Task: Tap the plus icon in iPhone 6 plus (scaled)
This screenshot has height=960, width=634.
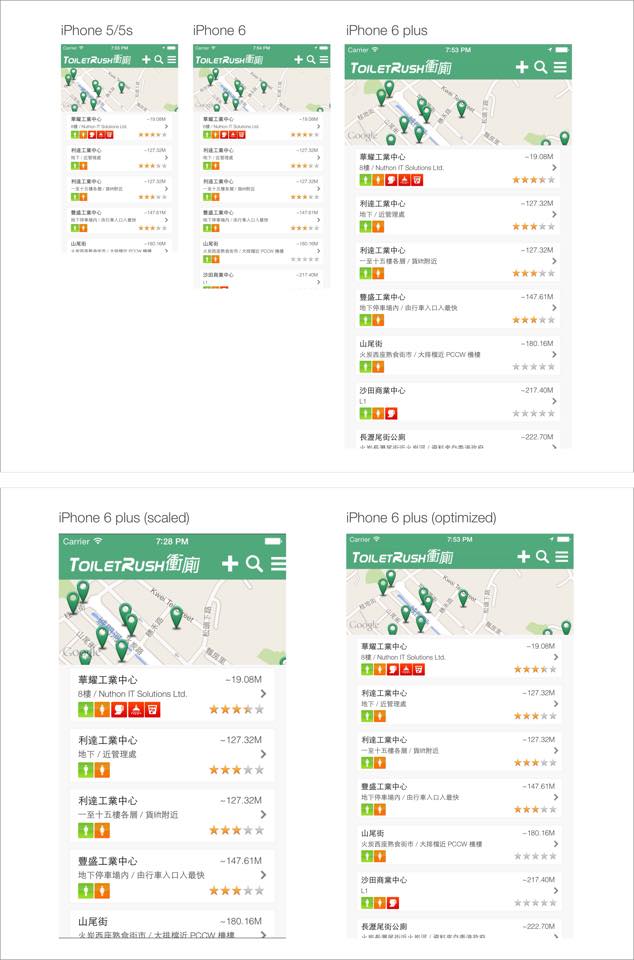Action: point(230,564)
